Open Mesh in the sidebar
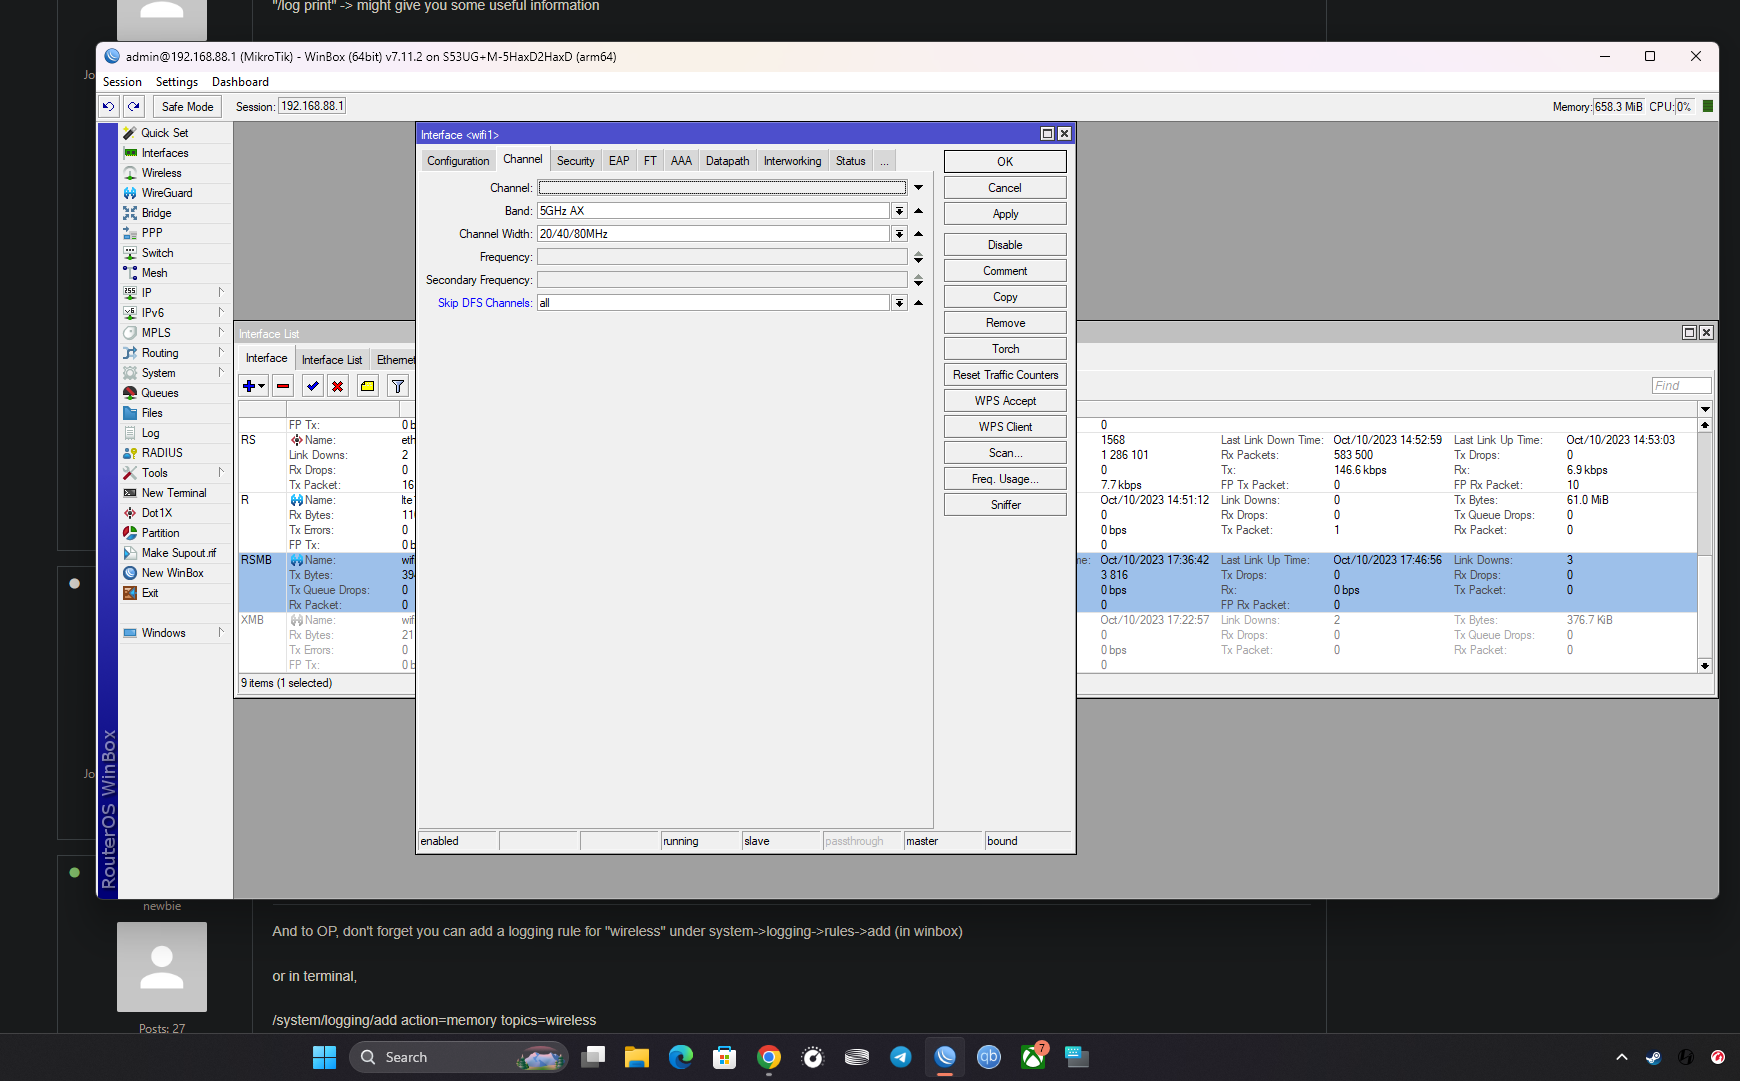This screenshot has height=1081, width=1740. click(x=154, y=273)
